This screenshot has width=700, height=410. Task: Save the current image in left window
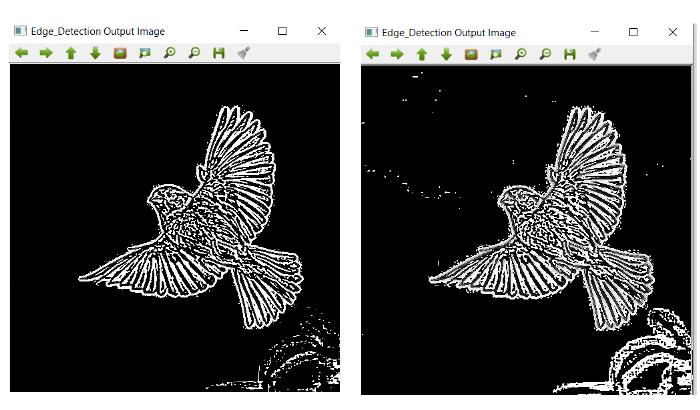[x=219, y=53]
